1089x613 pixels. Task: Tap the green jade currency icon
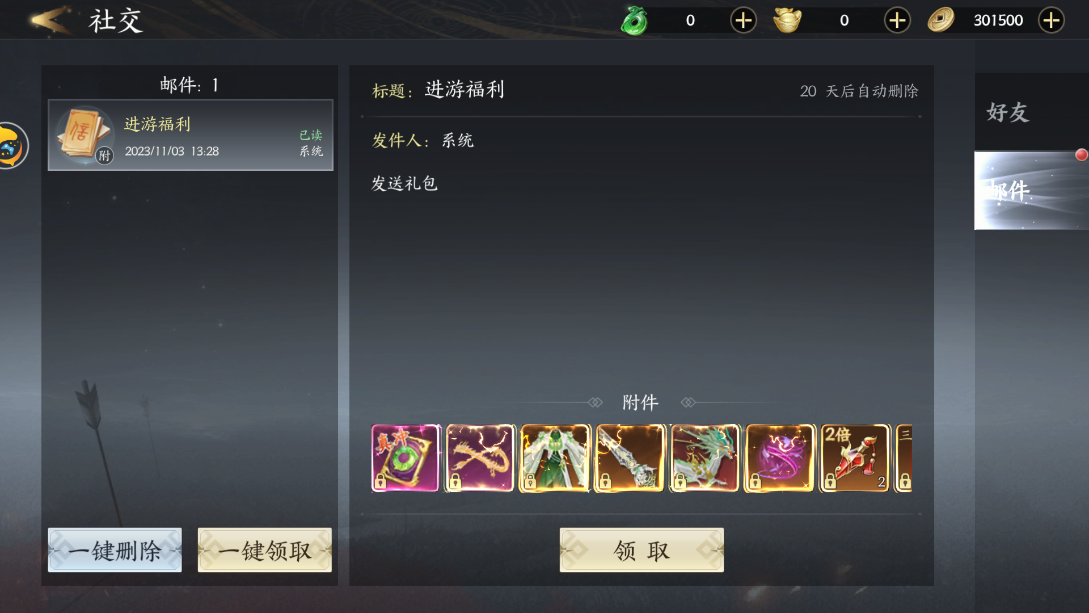[x=634, y=20]
